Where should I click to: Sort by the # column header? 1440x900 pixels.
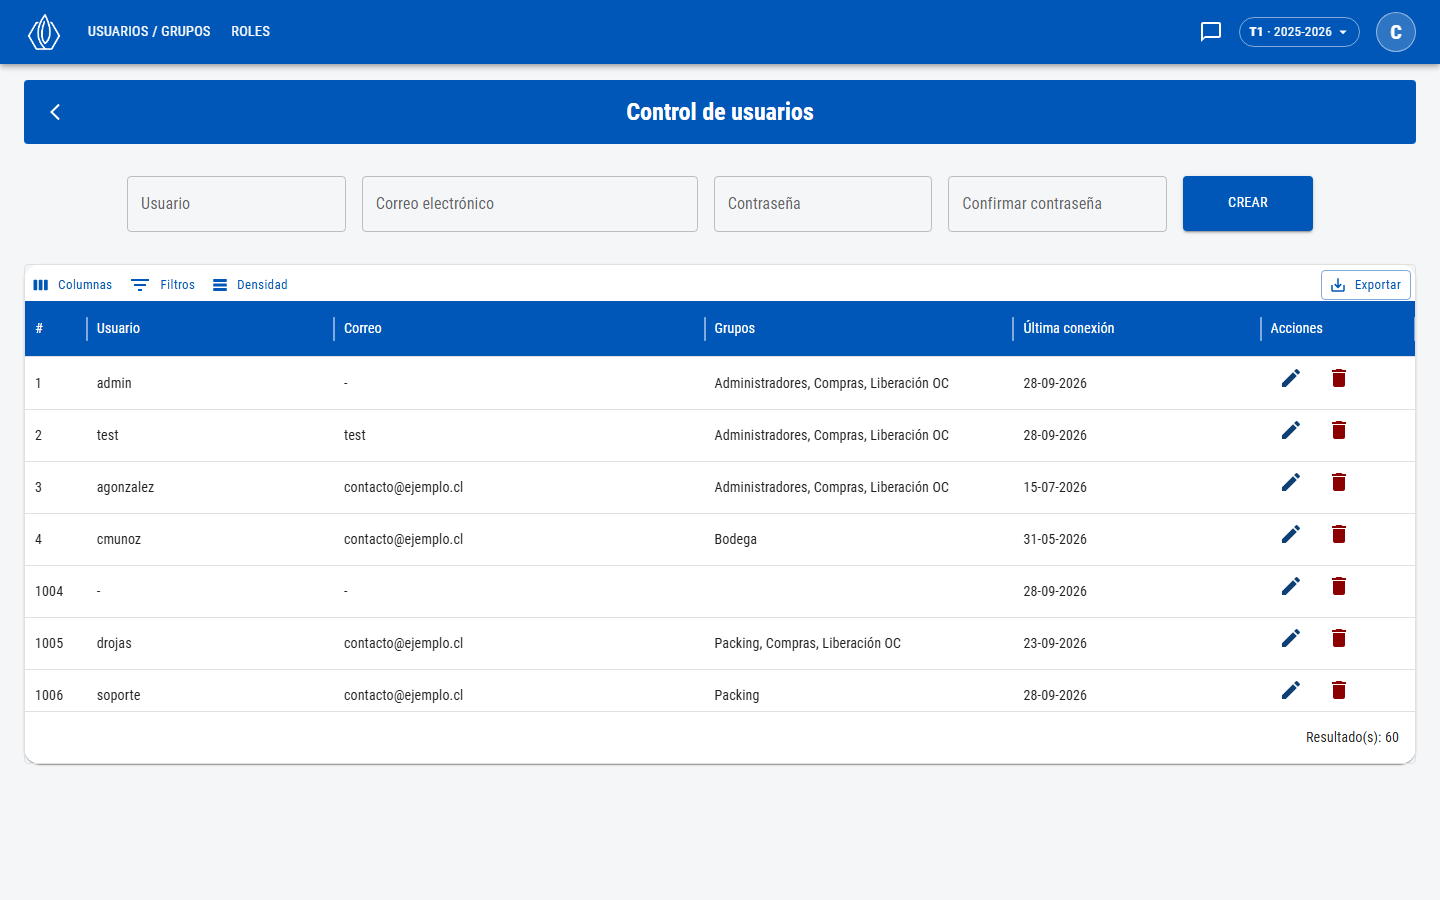39,328
